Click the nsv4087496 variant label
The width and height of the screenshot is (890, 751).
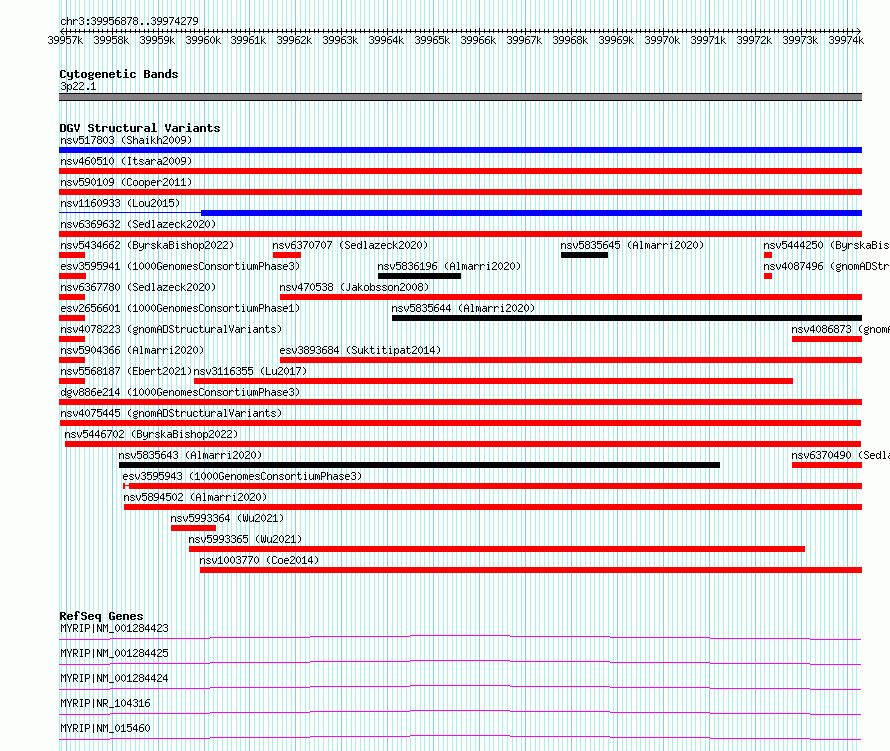coord(826,266)
